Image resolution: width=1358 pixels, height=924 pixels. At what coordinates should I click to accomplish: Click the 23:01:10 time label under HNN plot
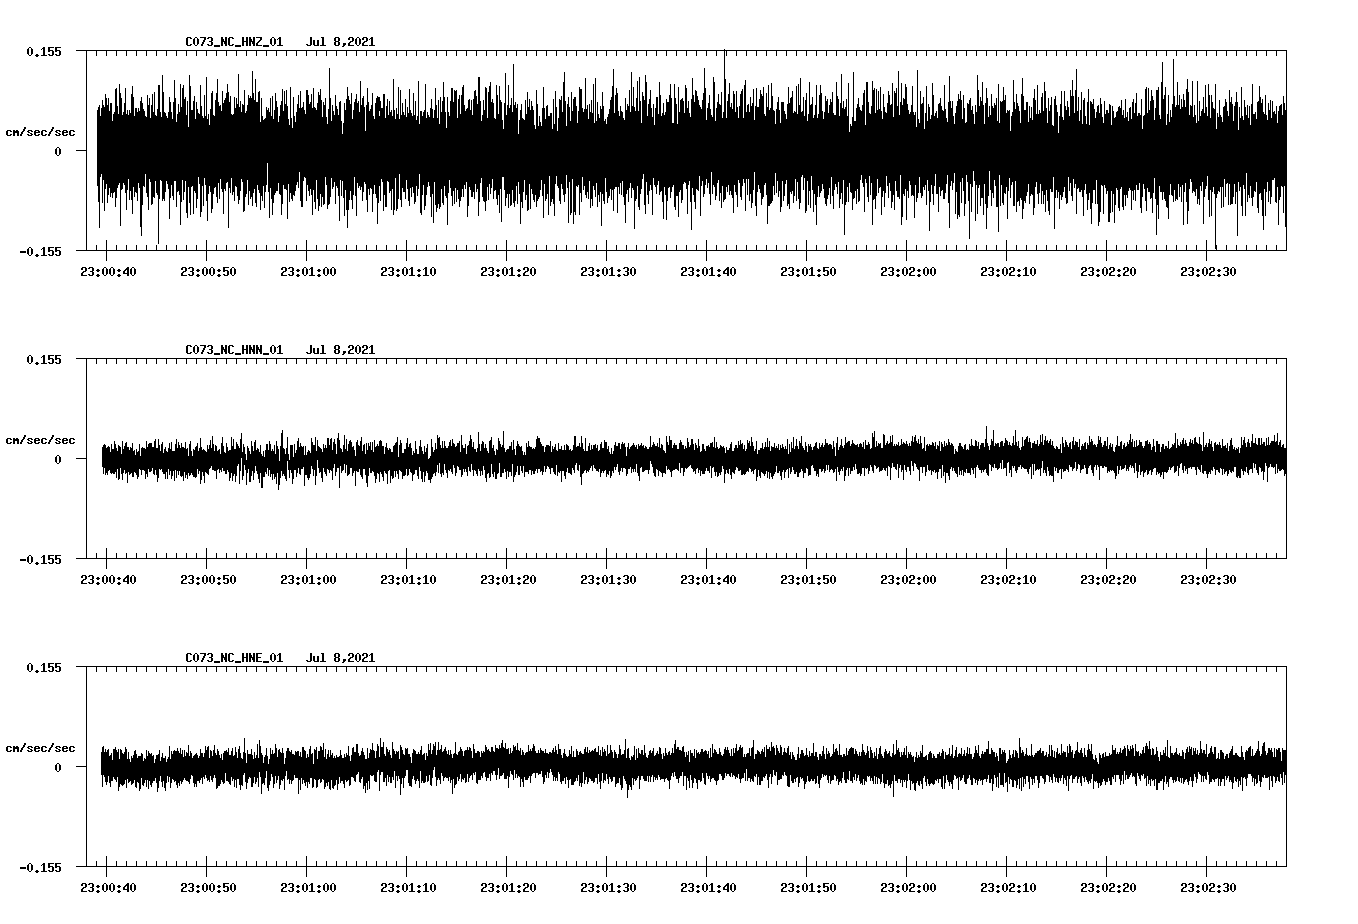coord(408,580)
